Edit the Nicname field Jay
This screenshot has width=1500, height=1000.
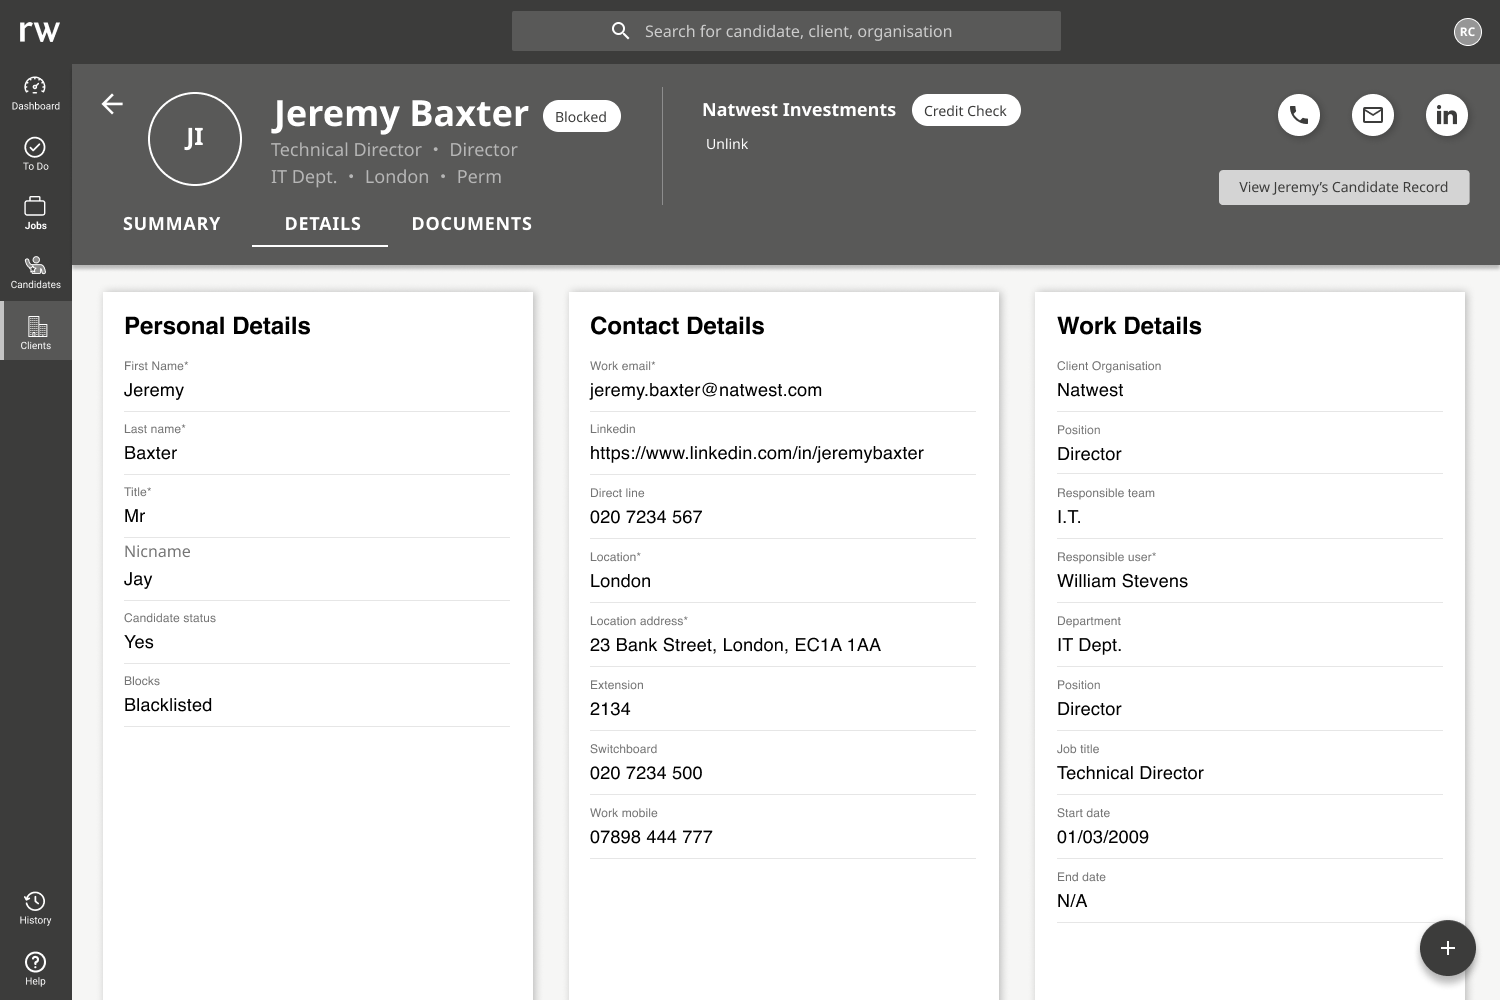(317, 569)
